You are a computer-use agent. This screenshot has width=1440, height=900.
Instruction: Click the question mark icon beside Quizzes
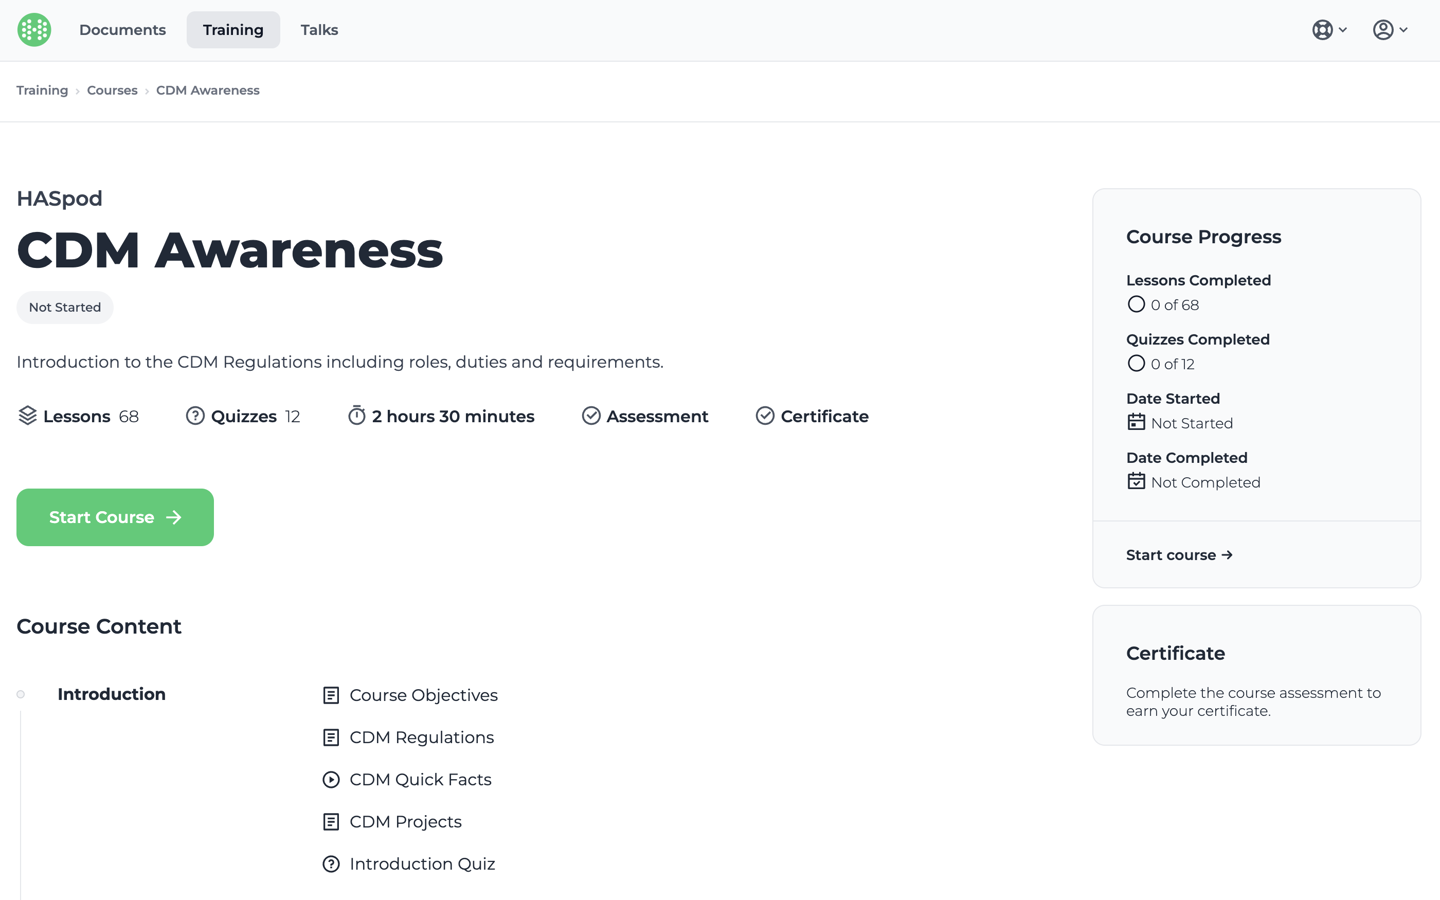coord(195,416)
